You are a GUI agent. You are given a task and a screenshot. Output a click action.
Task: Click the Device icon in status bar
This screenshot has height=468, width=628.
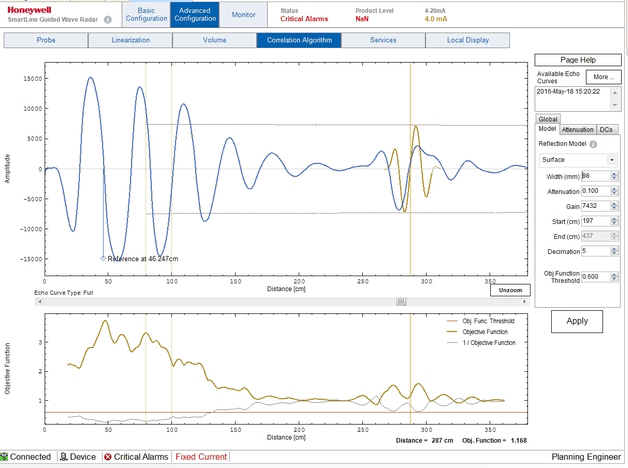pyautogui.click(x=64, y=457)
